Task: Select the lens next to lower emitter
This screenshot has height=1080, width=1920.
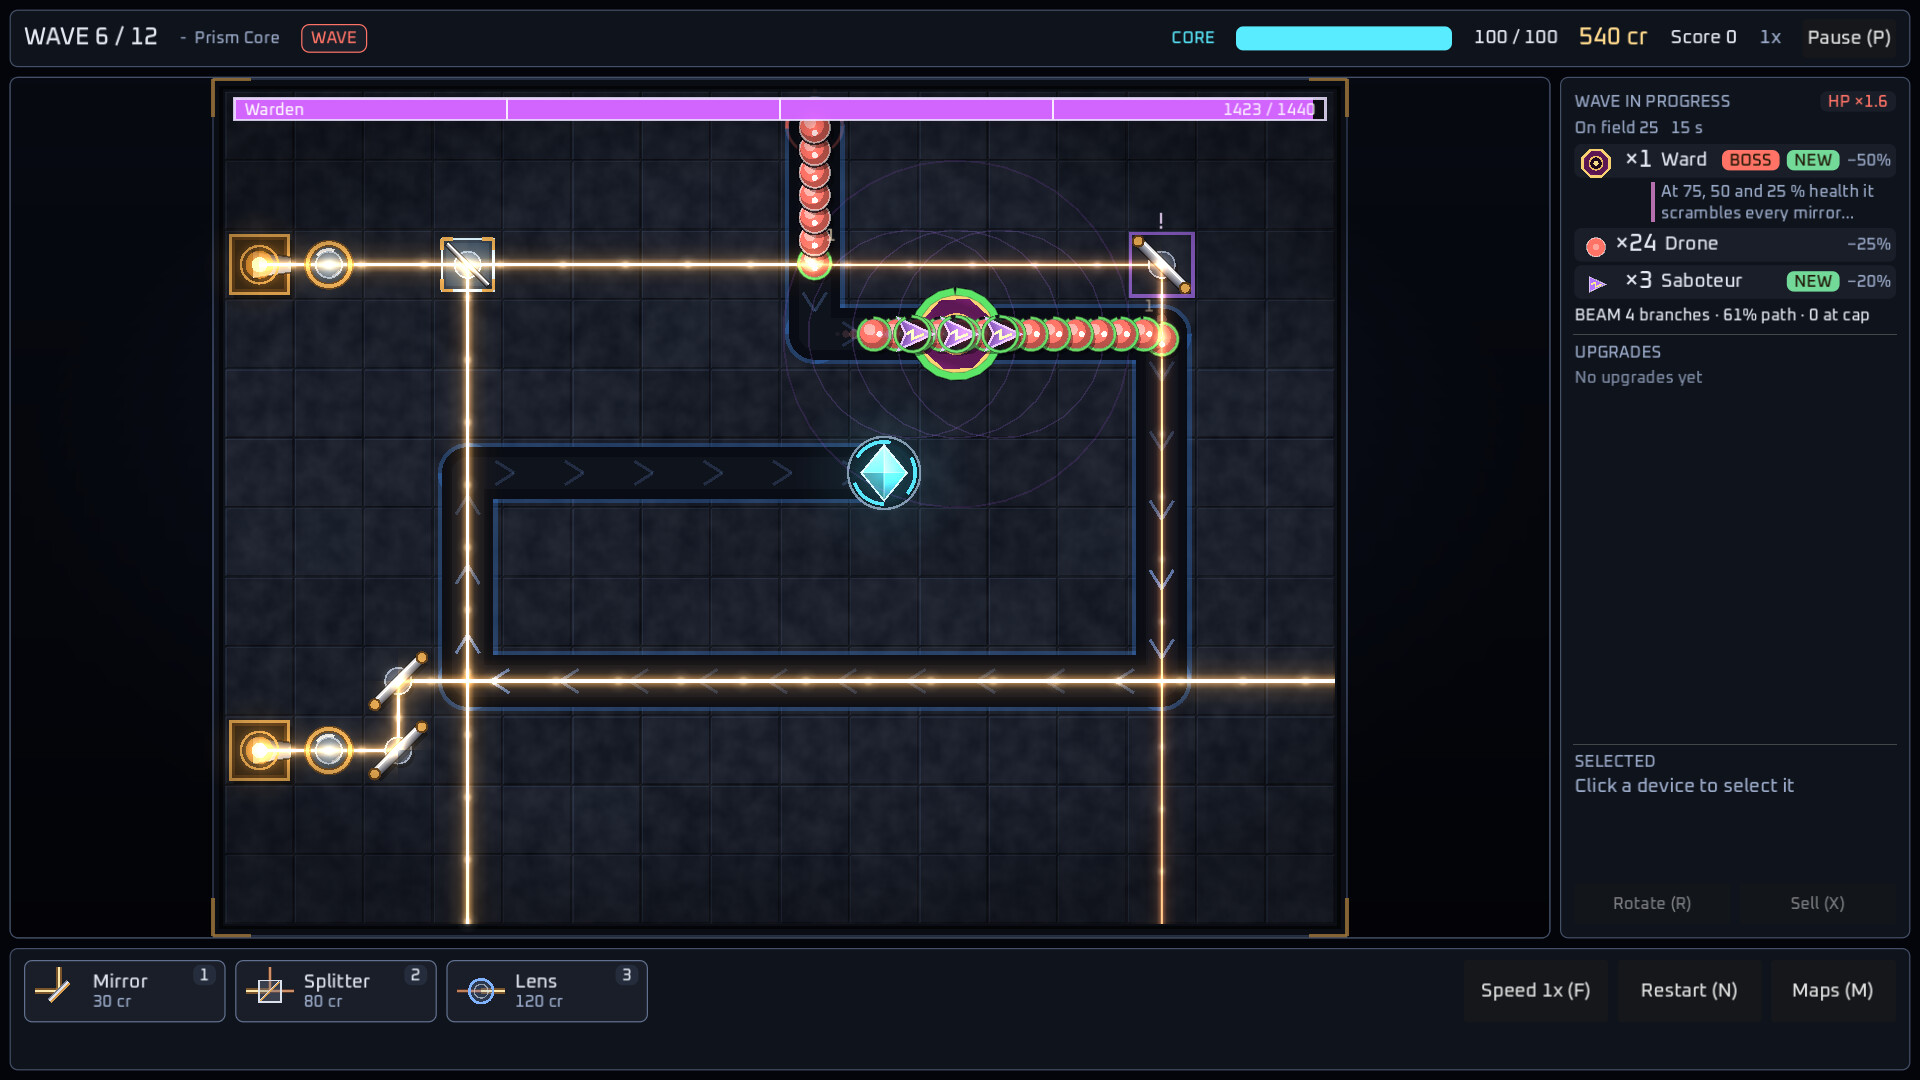Action: [329, 750]
